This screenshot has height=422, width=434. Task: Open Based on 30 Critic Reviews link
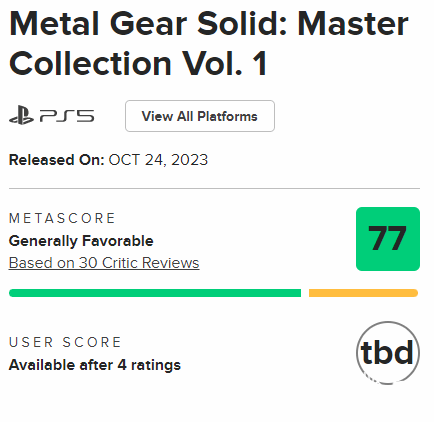pos(104,263)
